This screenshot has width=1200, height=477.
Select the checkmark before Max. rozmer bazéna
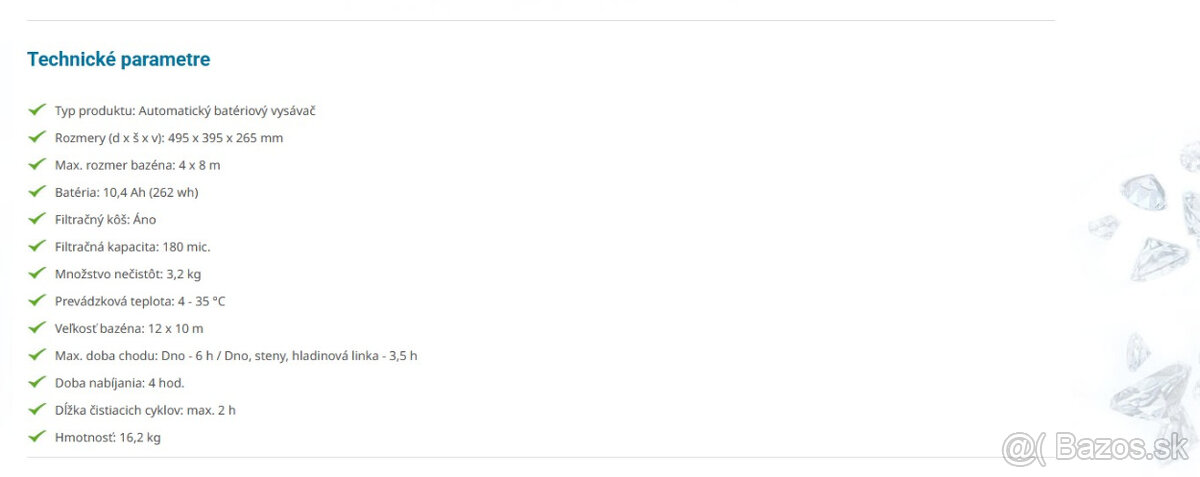37,164
